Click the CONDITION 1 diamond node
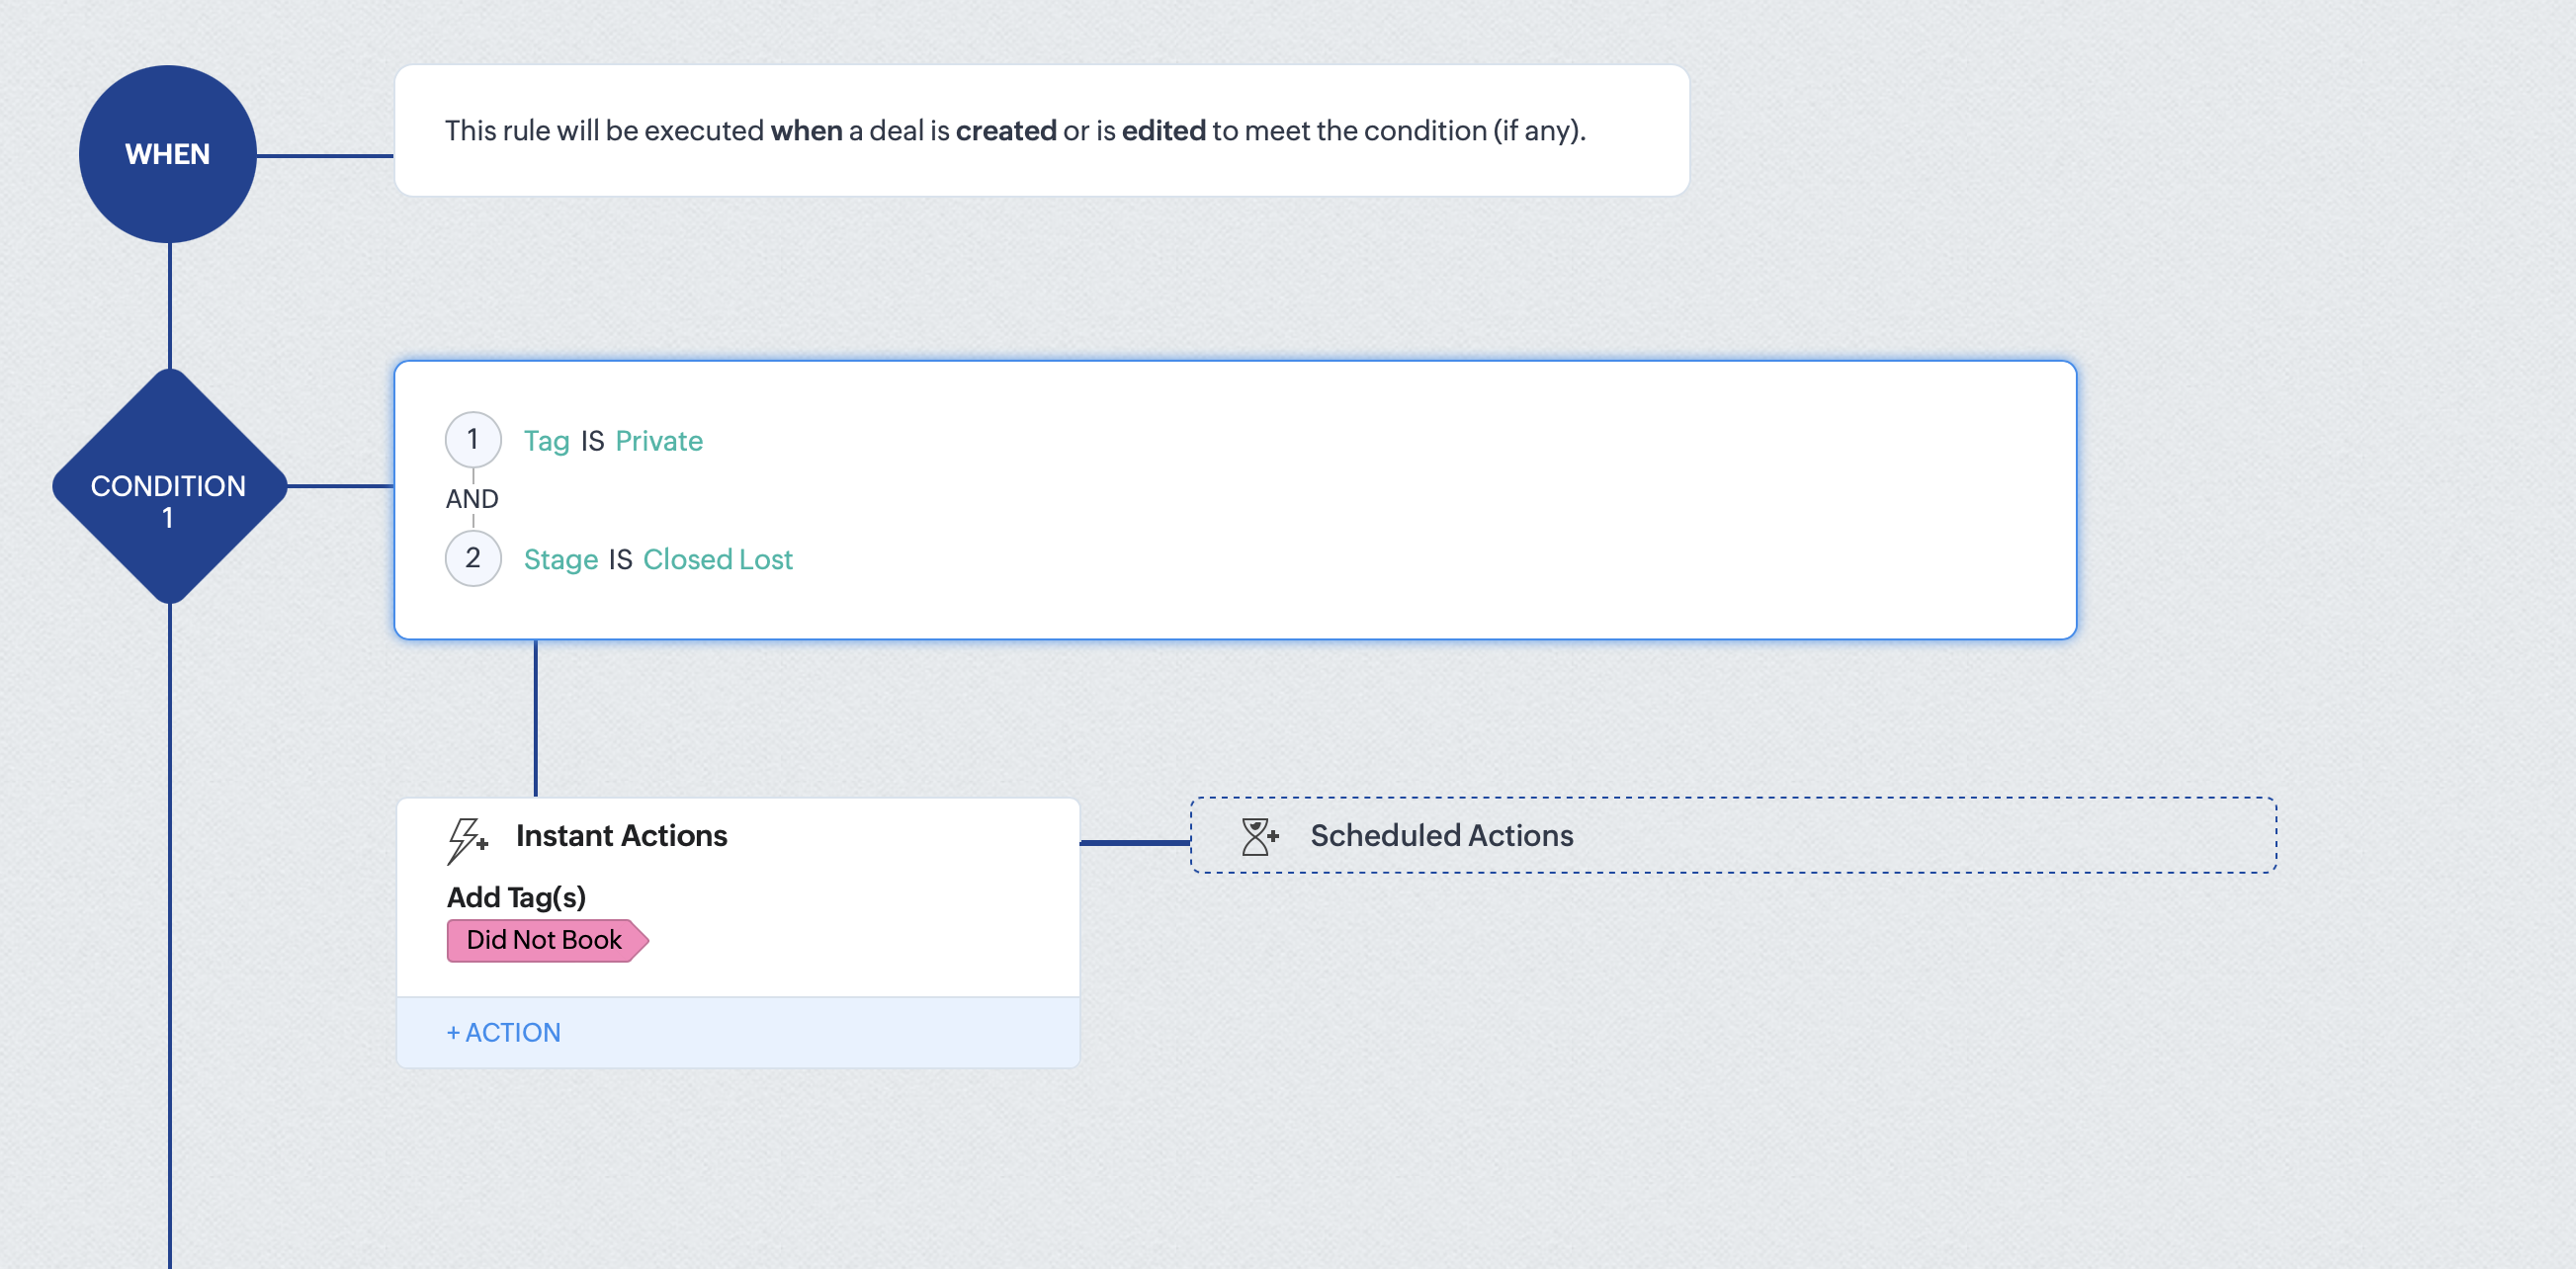 169,487
